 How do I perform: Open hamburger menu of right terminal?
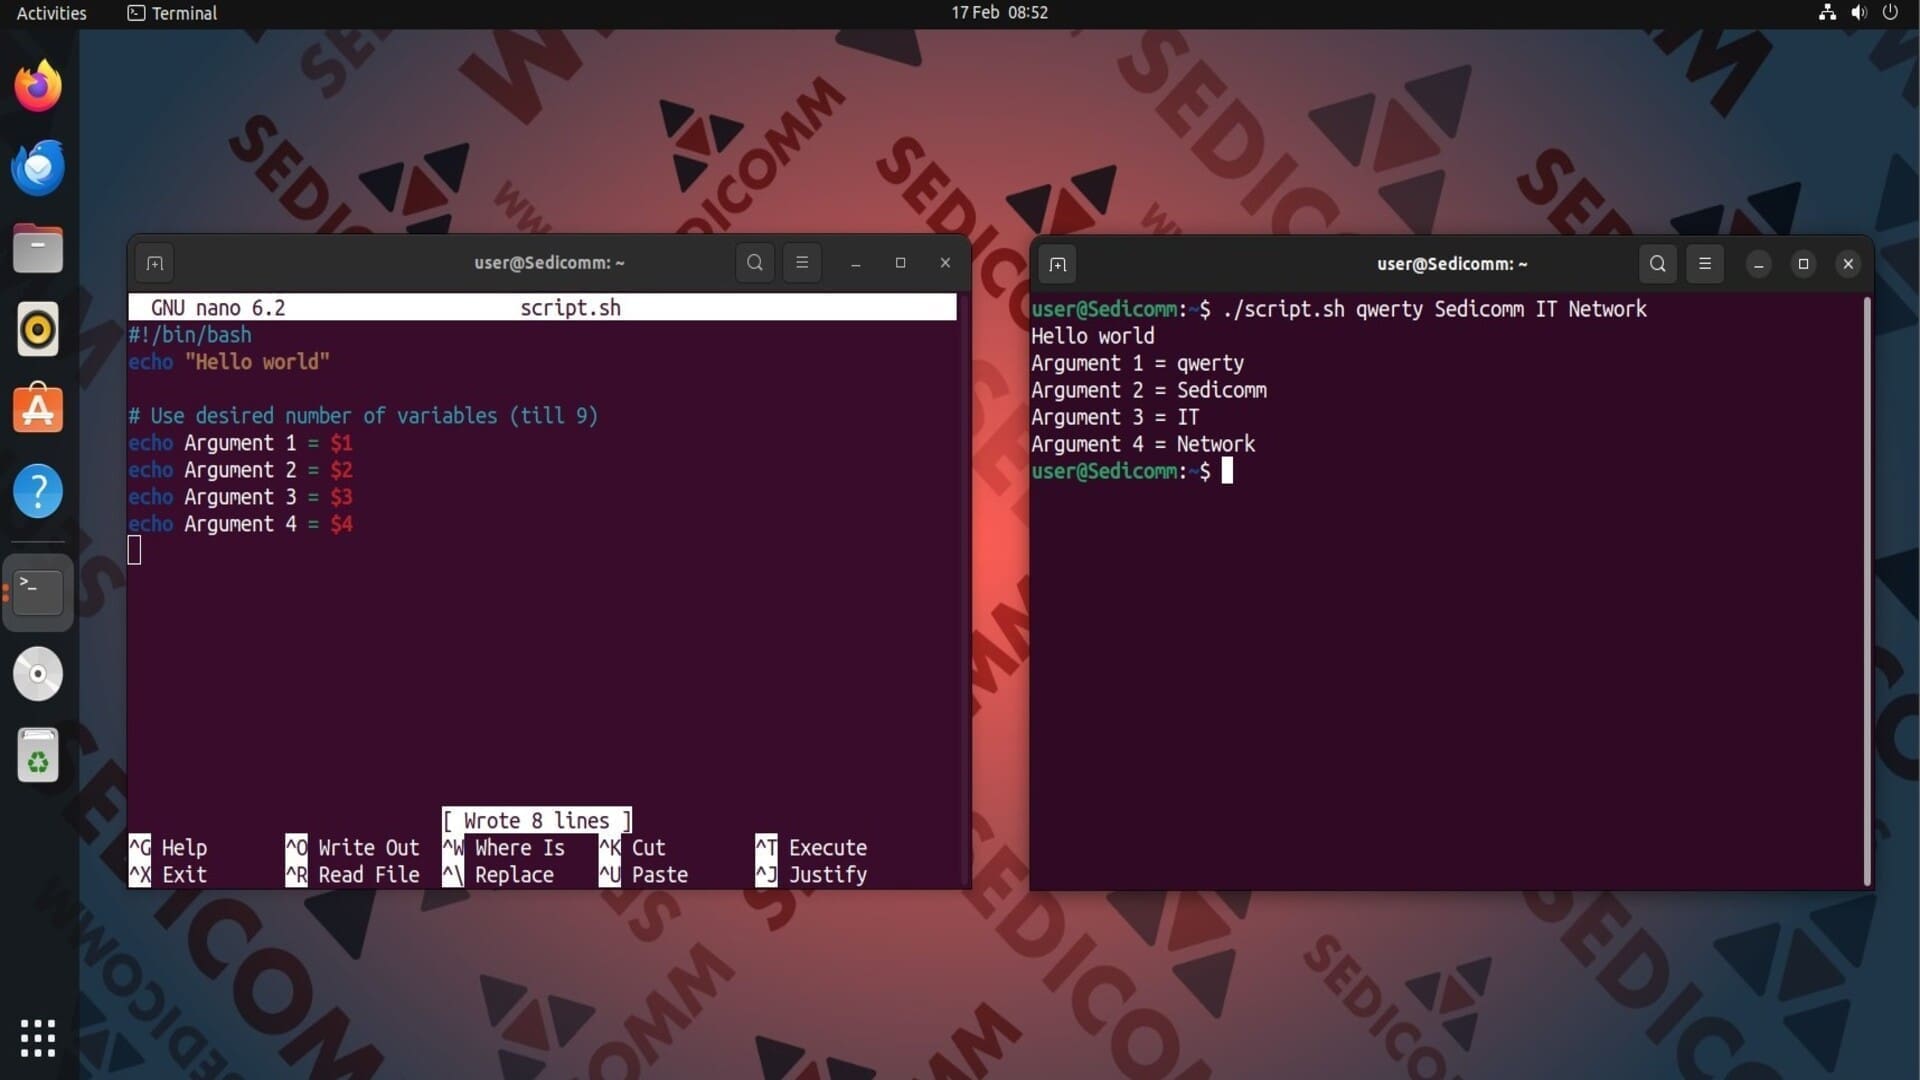(1705, 264)
